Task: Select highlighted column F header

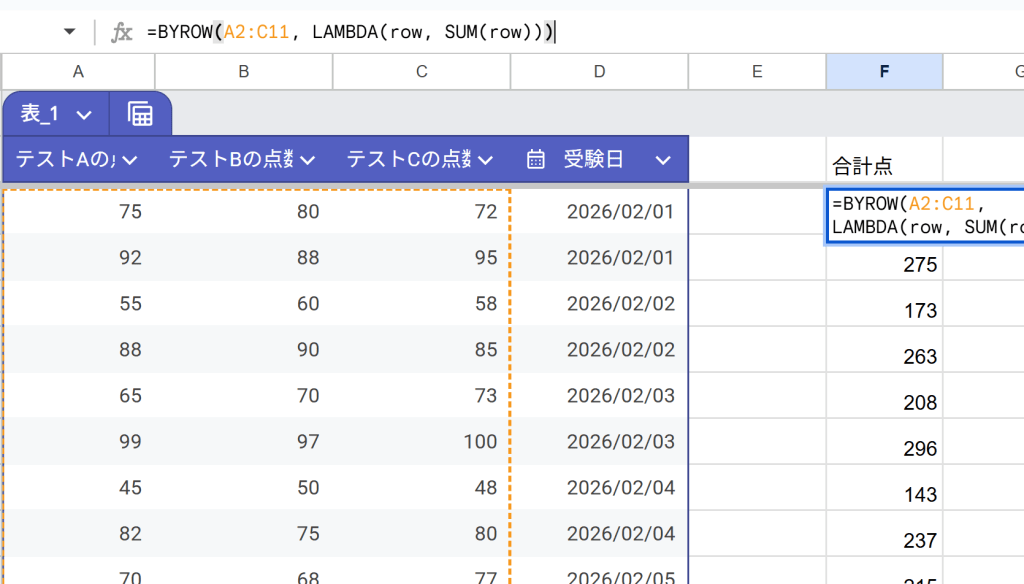Action: (x=884, y=72)
